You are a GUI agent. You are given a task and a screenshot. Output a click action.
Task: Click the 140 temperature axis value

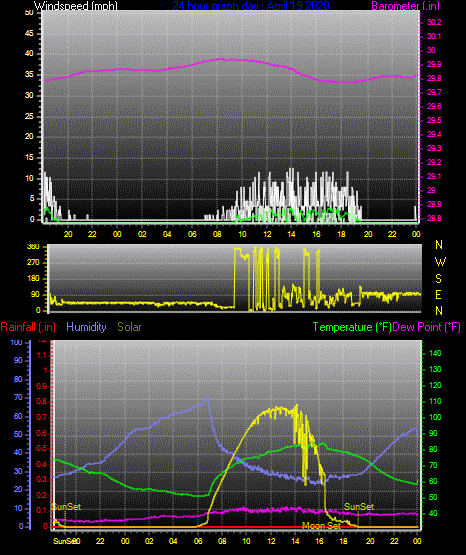tap(435, 353)
